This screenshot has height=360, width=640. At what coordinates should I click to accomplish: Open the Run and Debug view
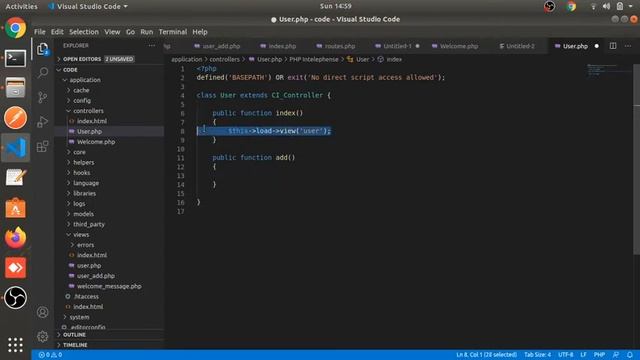[42, 122]
